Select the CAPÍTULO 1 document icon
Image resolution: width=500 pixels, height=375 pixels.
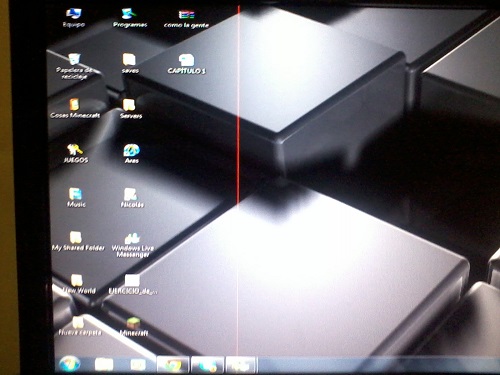(187, 64)
